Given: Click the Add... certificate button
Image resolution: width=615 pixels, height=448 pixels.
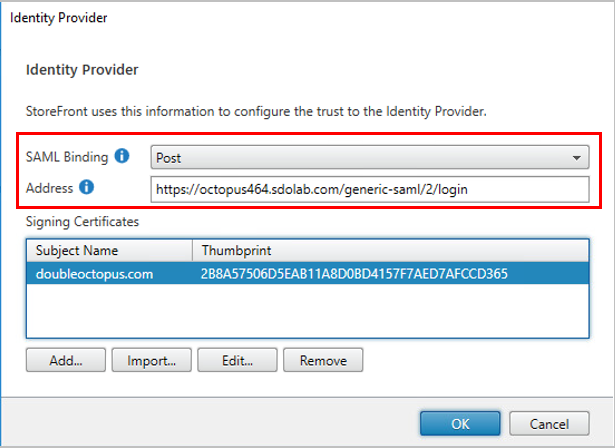Looking at the screenshot, I should [x=66, y=360].
